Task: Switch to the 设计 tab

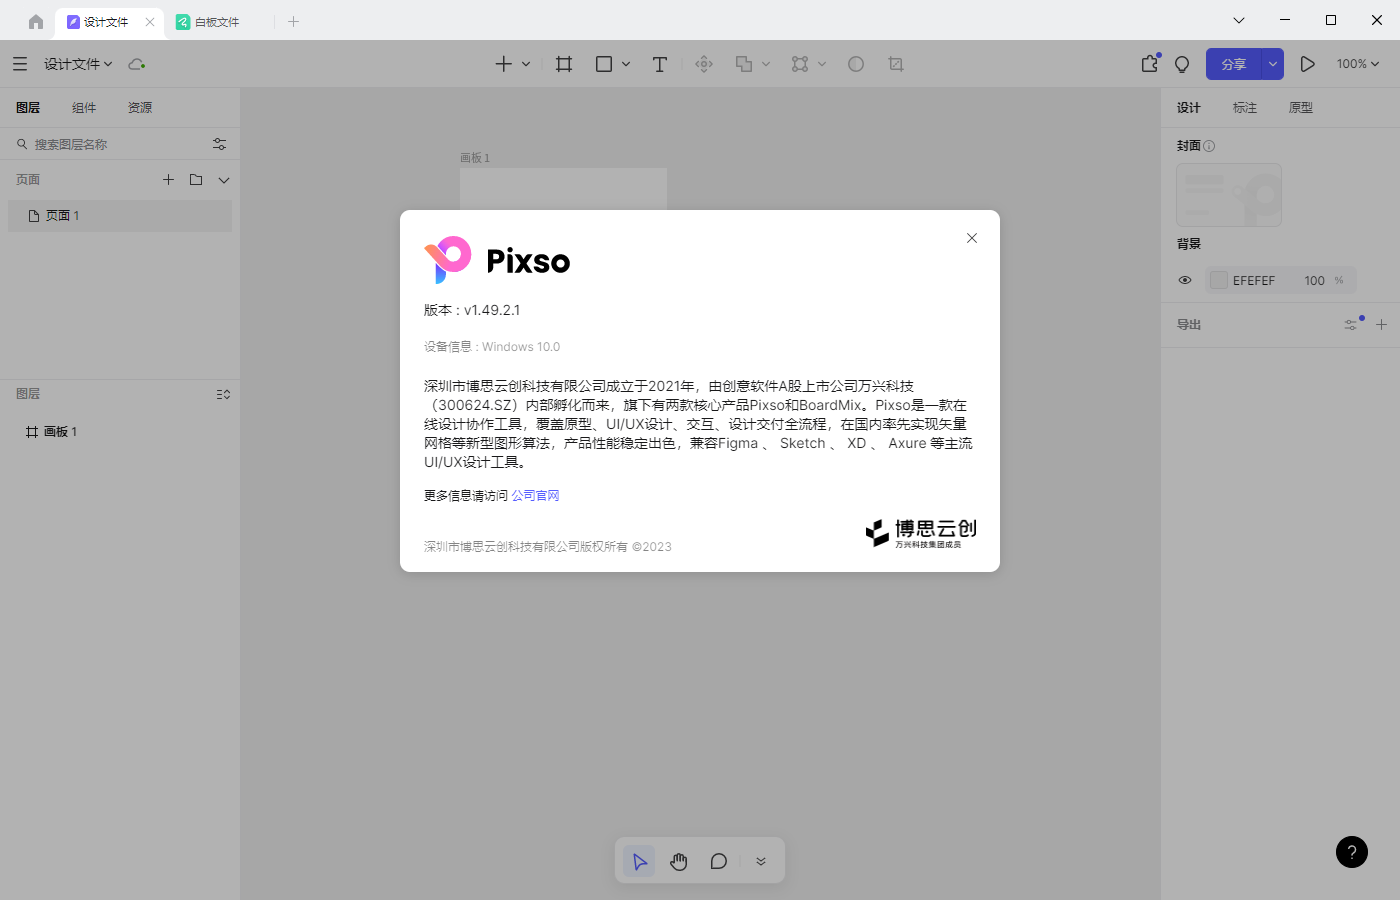Action: coord(1189,108)
